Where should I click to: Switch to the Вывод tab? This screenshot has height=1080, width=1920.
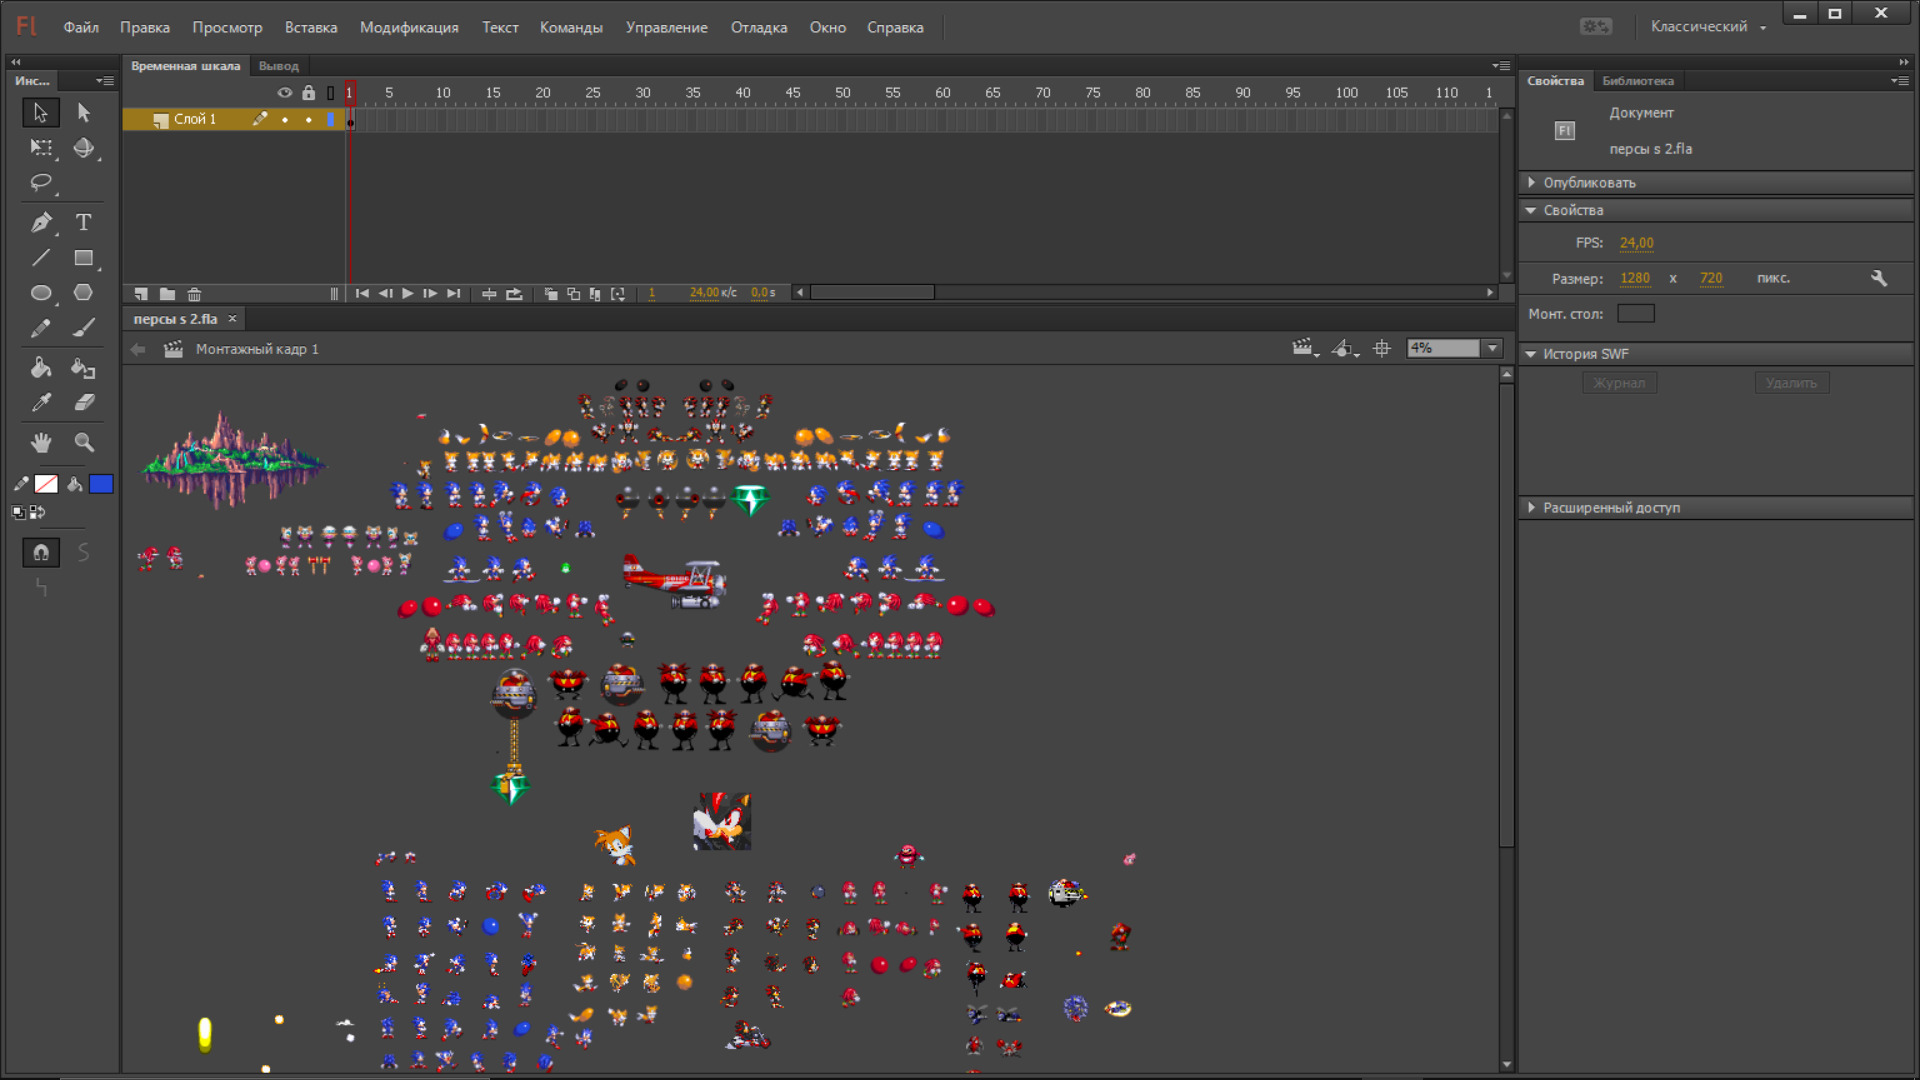tap(278, 66)
